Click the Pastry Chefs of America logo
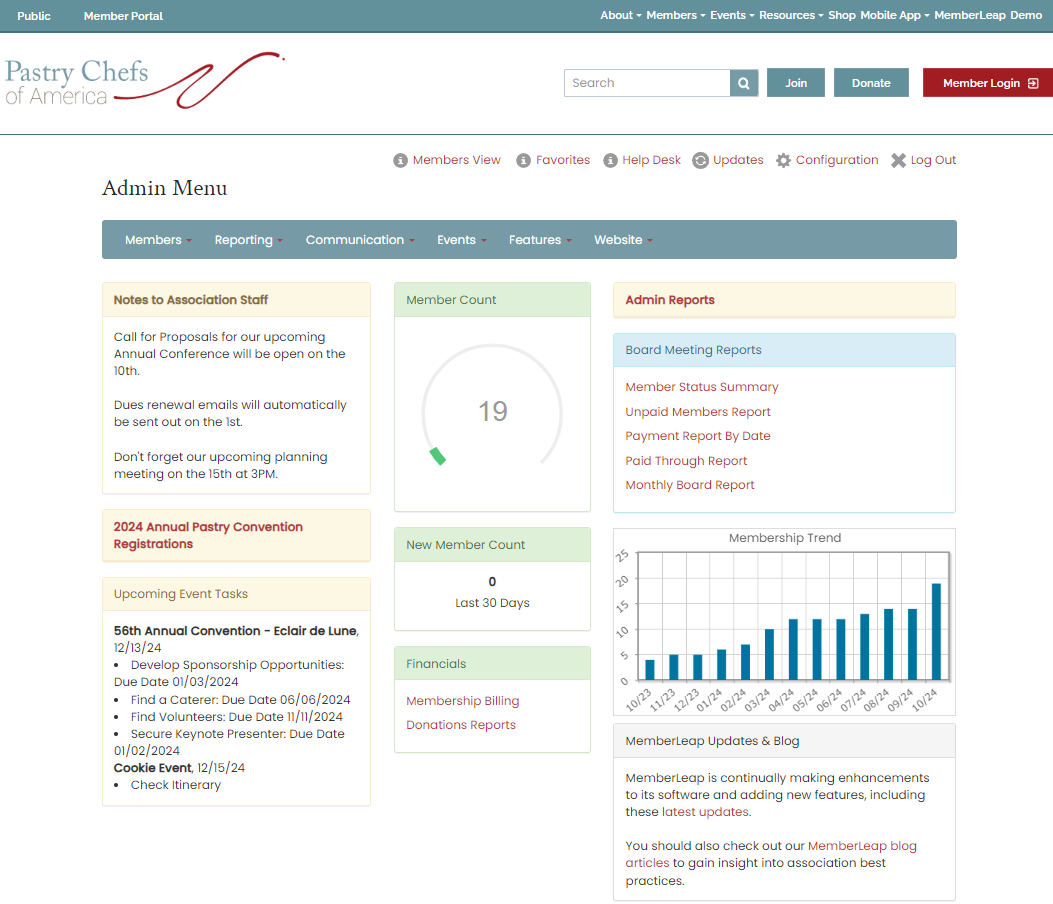Image resolution: width=1053 pixels, height=904 pixels. tap(144, 81)
